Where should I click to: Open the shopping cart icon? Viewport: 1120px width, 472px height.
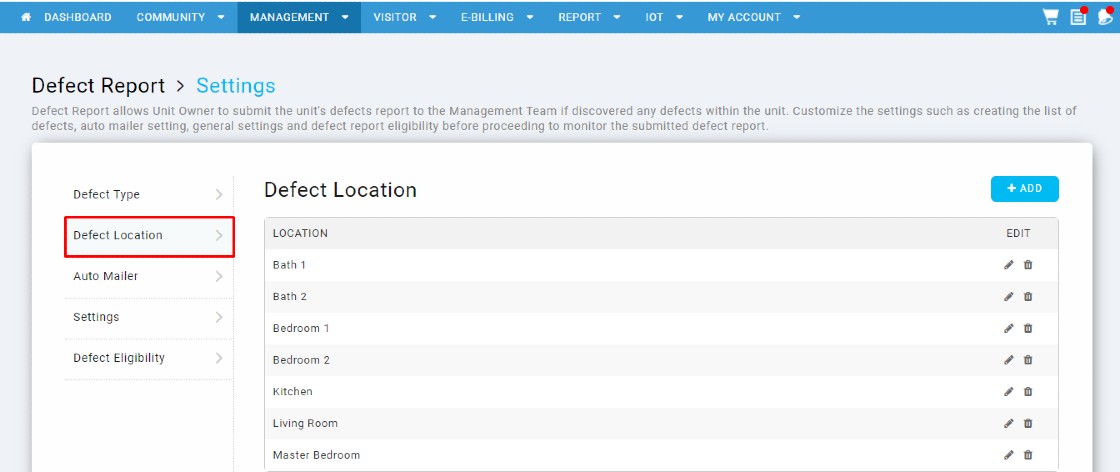click(x=1051, y=17)
